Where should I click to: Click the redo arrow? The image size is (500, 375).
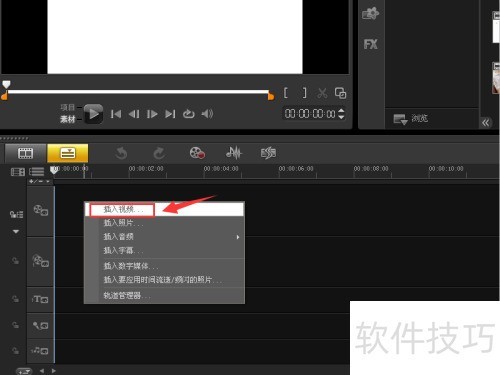click(159, 153)
